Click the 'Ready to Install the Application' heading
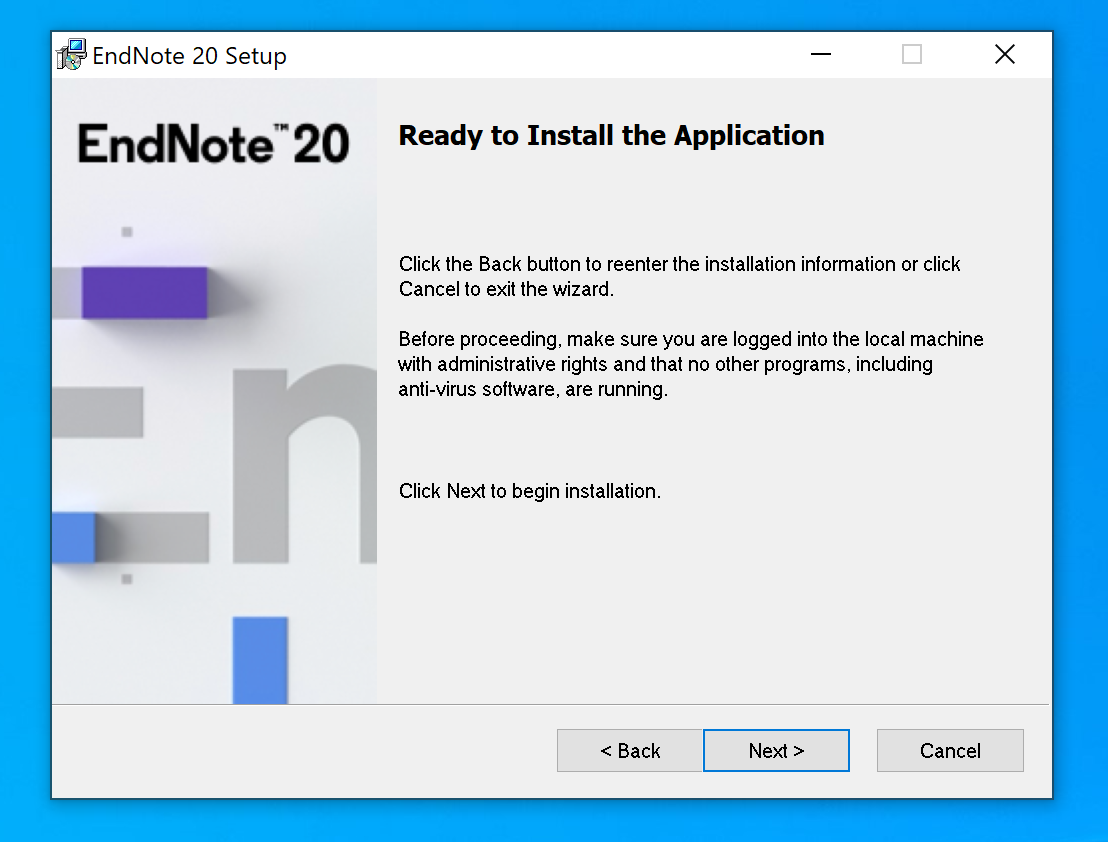1108x842 pixels. click(611, 136)
